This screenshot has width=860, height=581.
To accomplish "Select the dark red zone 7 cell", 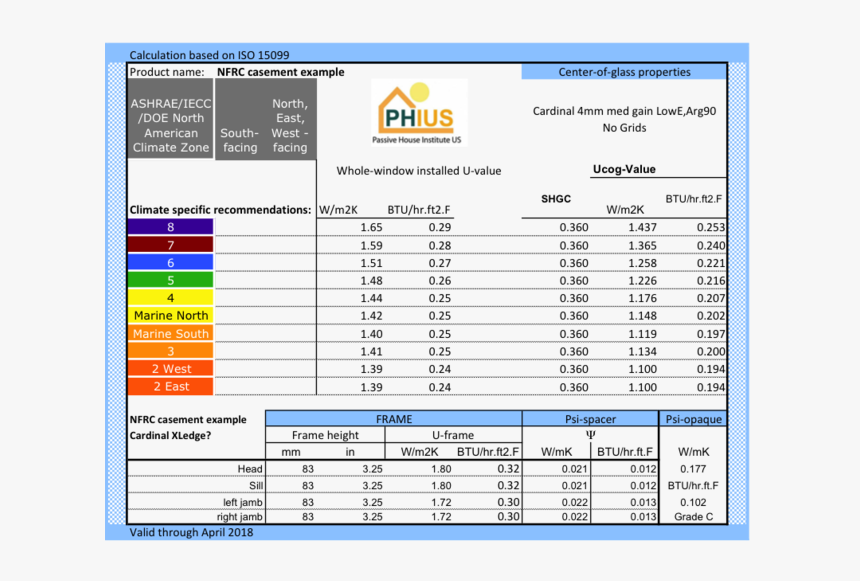I will (171, 245).
